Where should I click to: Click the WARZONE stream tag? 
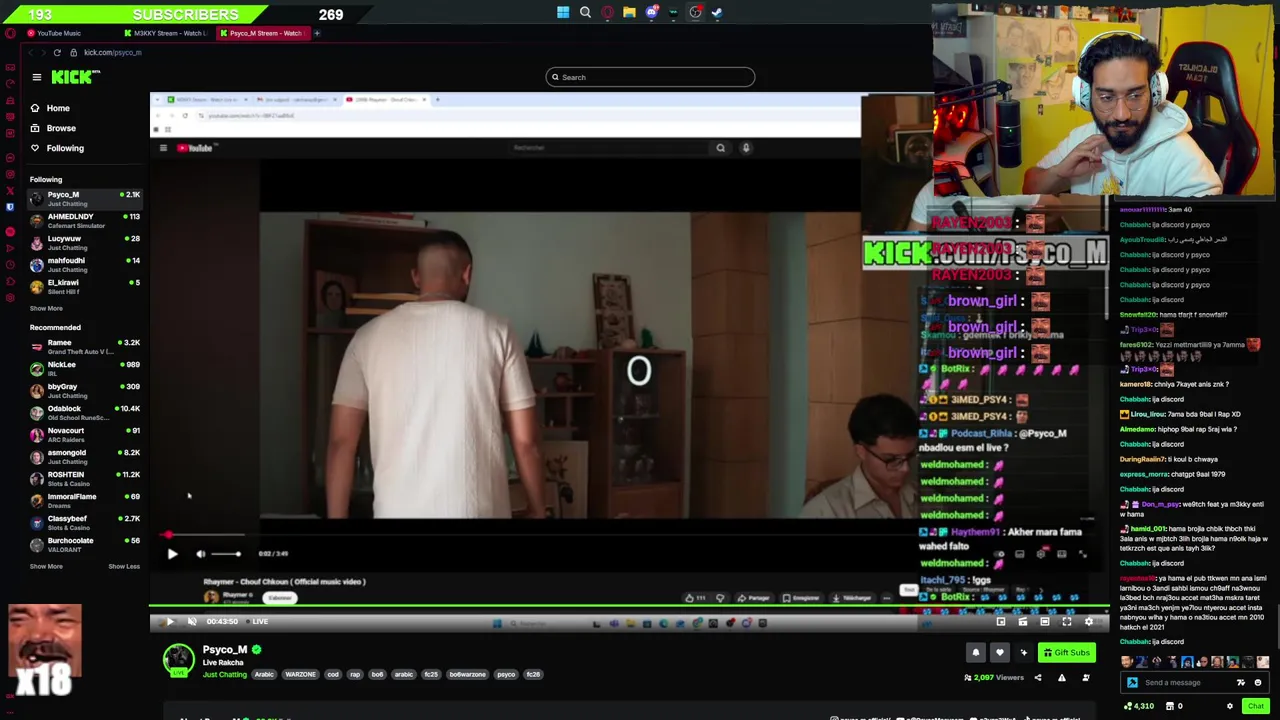click(300, 675)
